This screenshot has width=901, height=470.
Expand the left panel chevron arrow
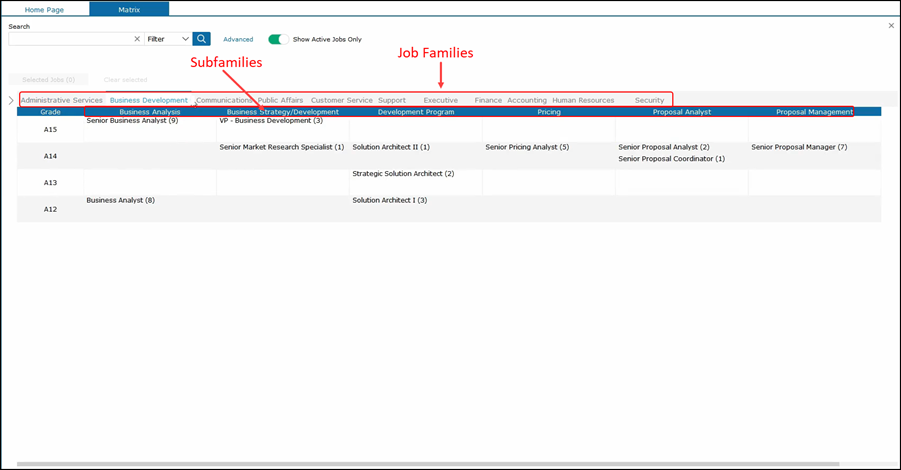click(11, 100)
